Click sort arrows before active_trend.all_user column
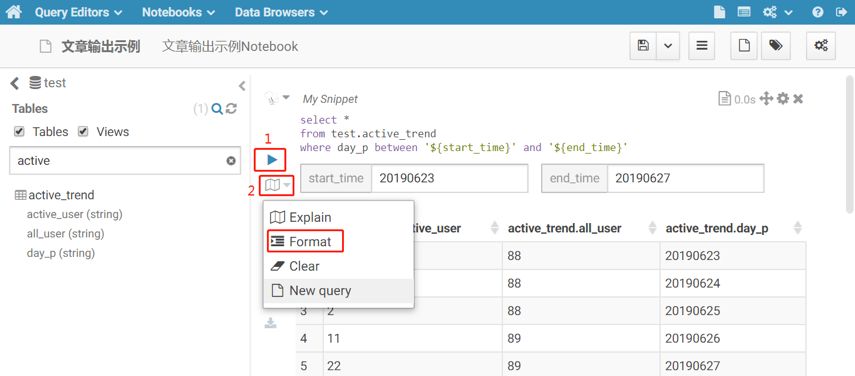Viewport: 855px width, 376px height. click(x=495, y=228)
